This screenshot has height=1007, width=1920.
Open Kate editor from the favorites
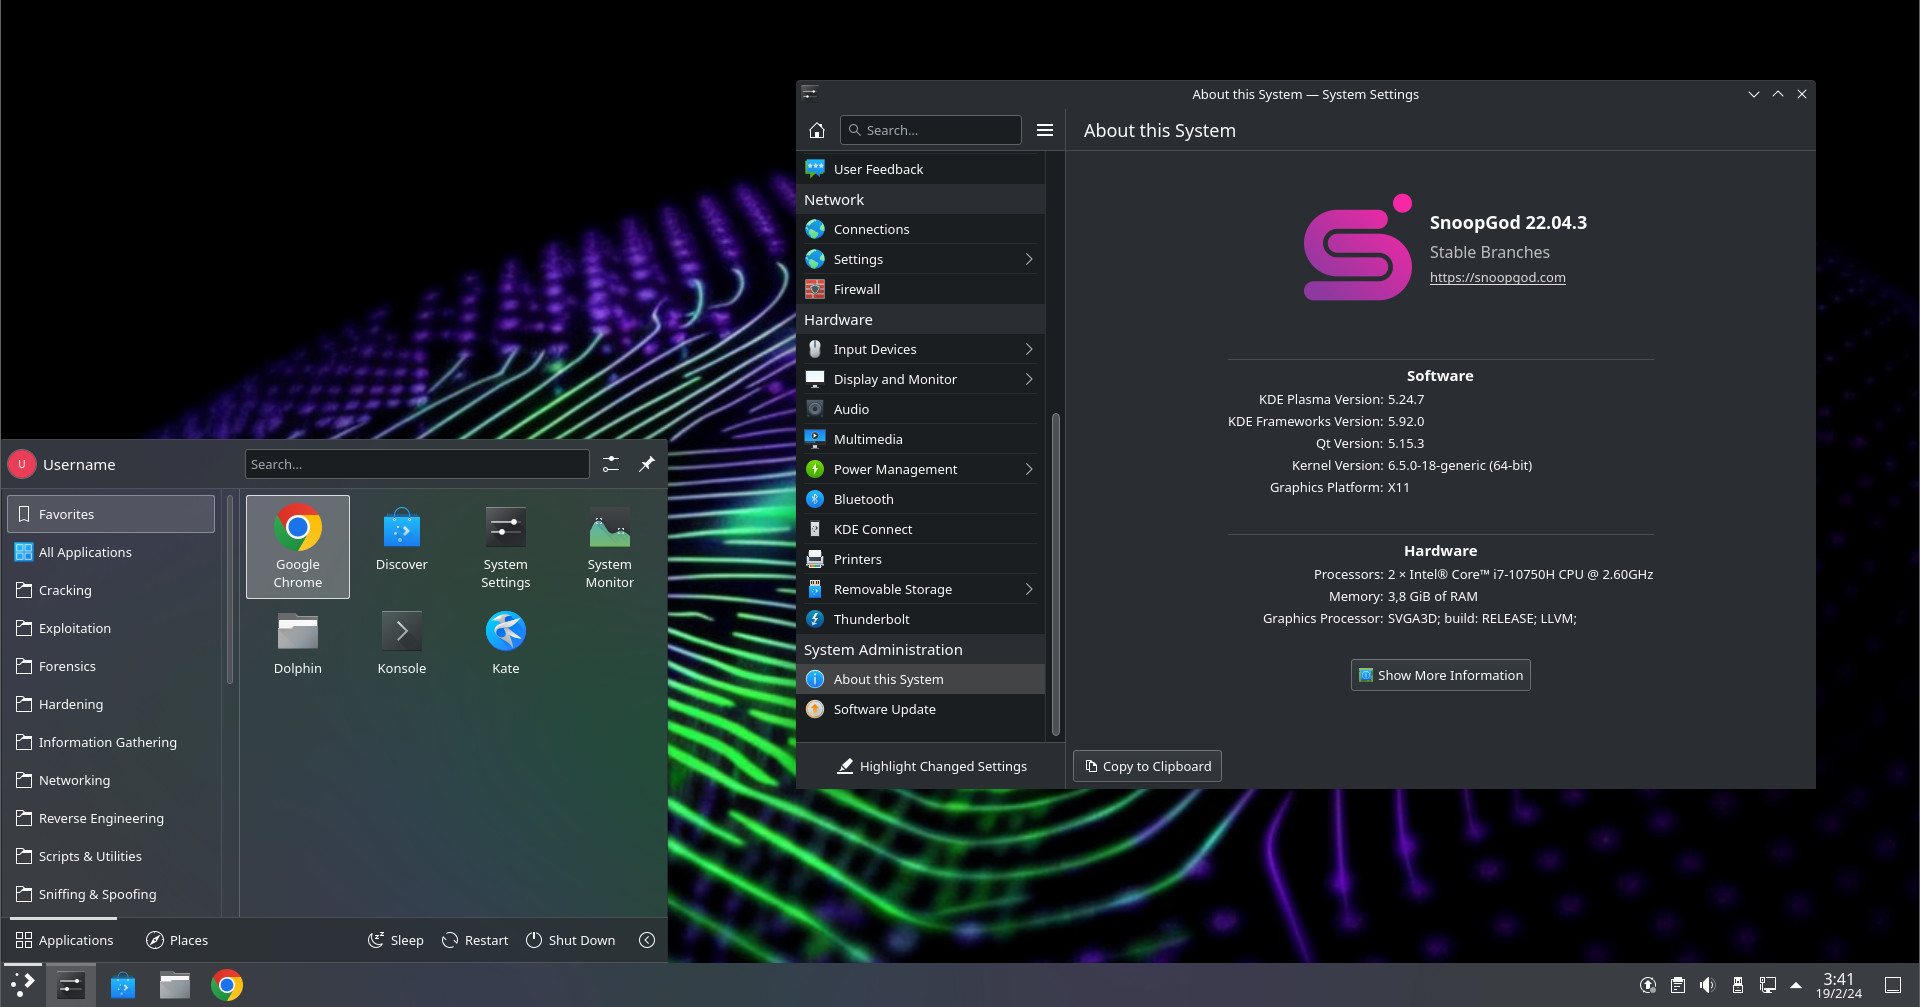pos(506,643)
